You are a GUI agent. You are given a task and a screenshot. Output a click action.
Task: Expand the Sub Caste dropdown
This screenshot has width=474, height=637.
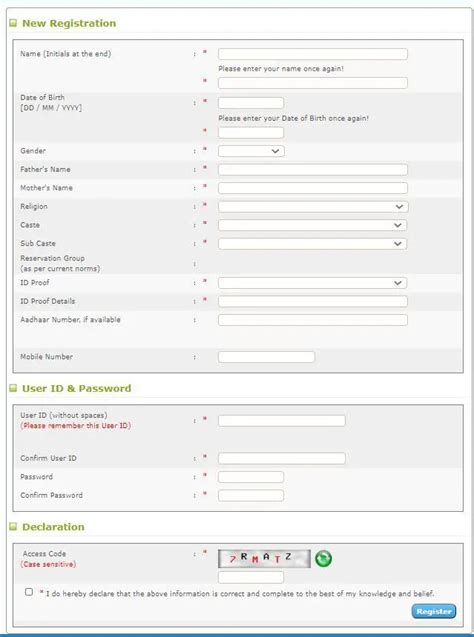click(313, 244)
